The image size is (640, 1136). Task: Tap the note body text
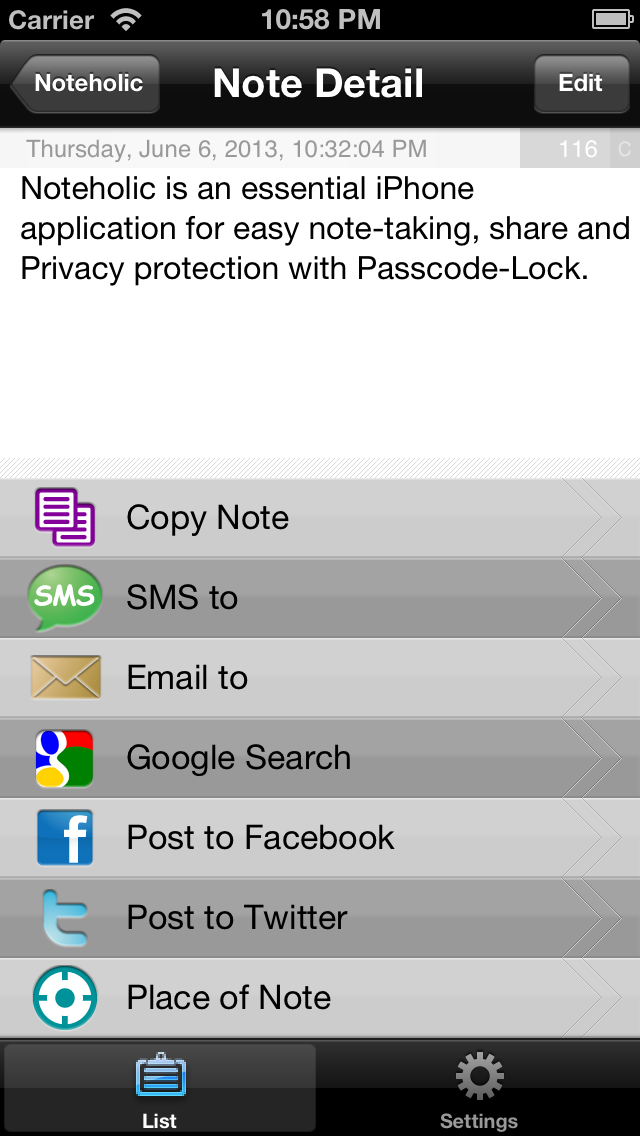click(x=320, y=229)
